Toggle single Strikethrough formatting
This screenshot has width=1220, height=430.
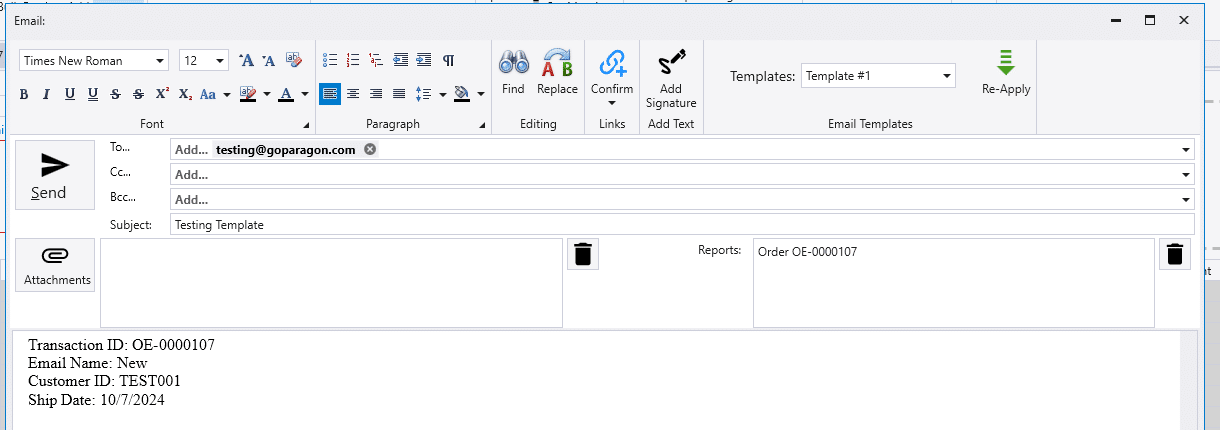[x=116, y=94]
